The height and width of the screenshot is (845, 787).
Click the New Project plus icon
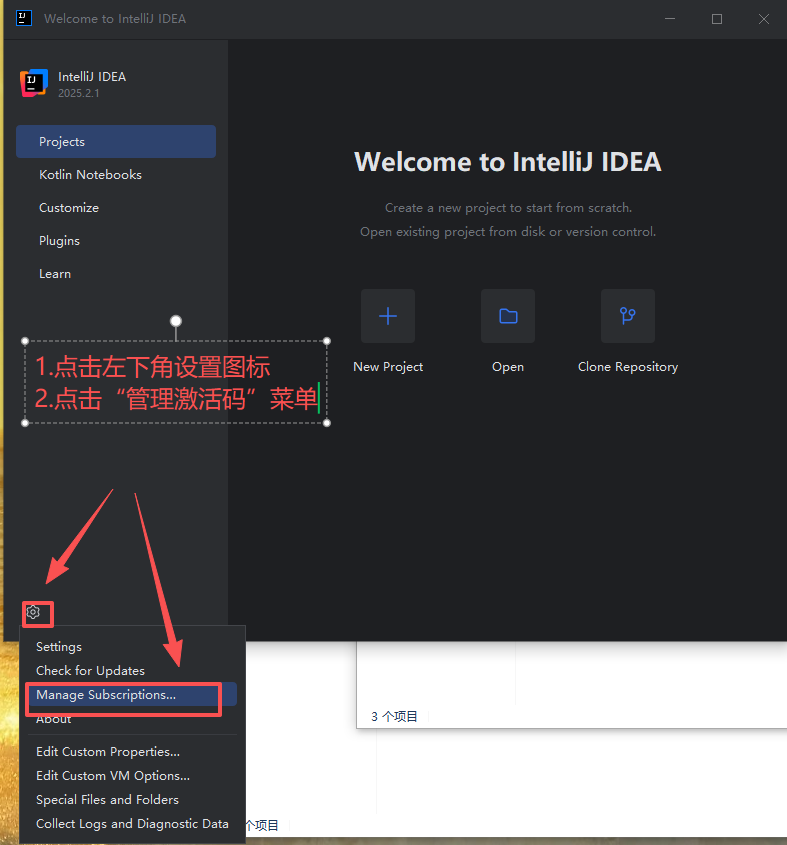click(x=388, y=316)
